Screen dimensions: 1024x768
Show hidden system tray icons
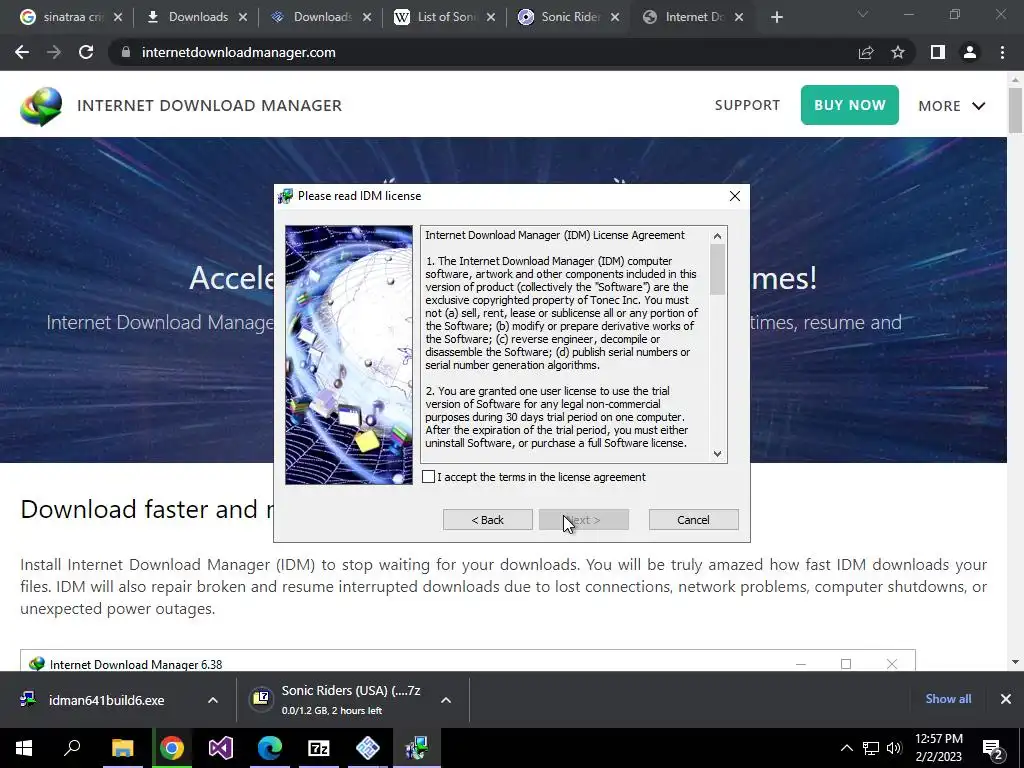pyautogui.click(x=846, y=748)
